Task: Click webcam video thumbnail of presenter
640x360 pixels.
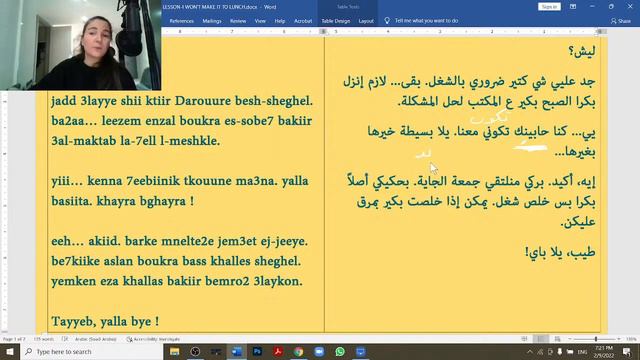Action: [x=80, y=45]
